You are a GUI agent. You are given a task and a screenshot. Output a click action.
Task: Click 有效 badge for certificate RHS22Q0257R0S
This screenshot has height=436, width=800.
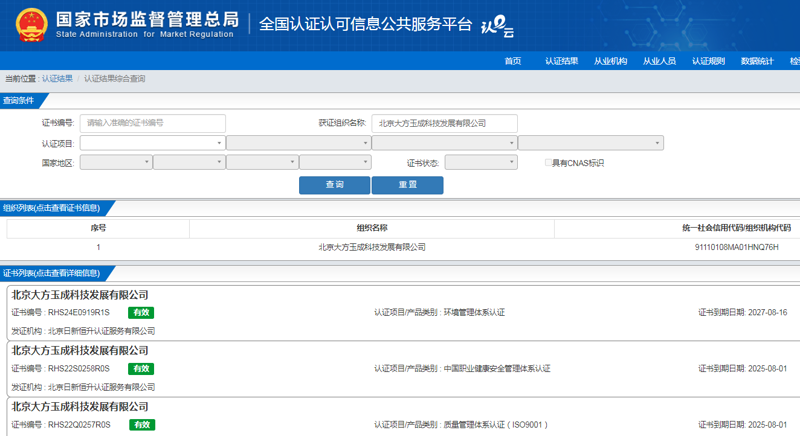[x=141, y=425]
